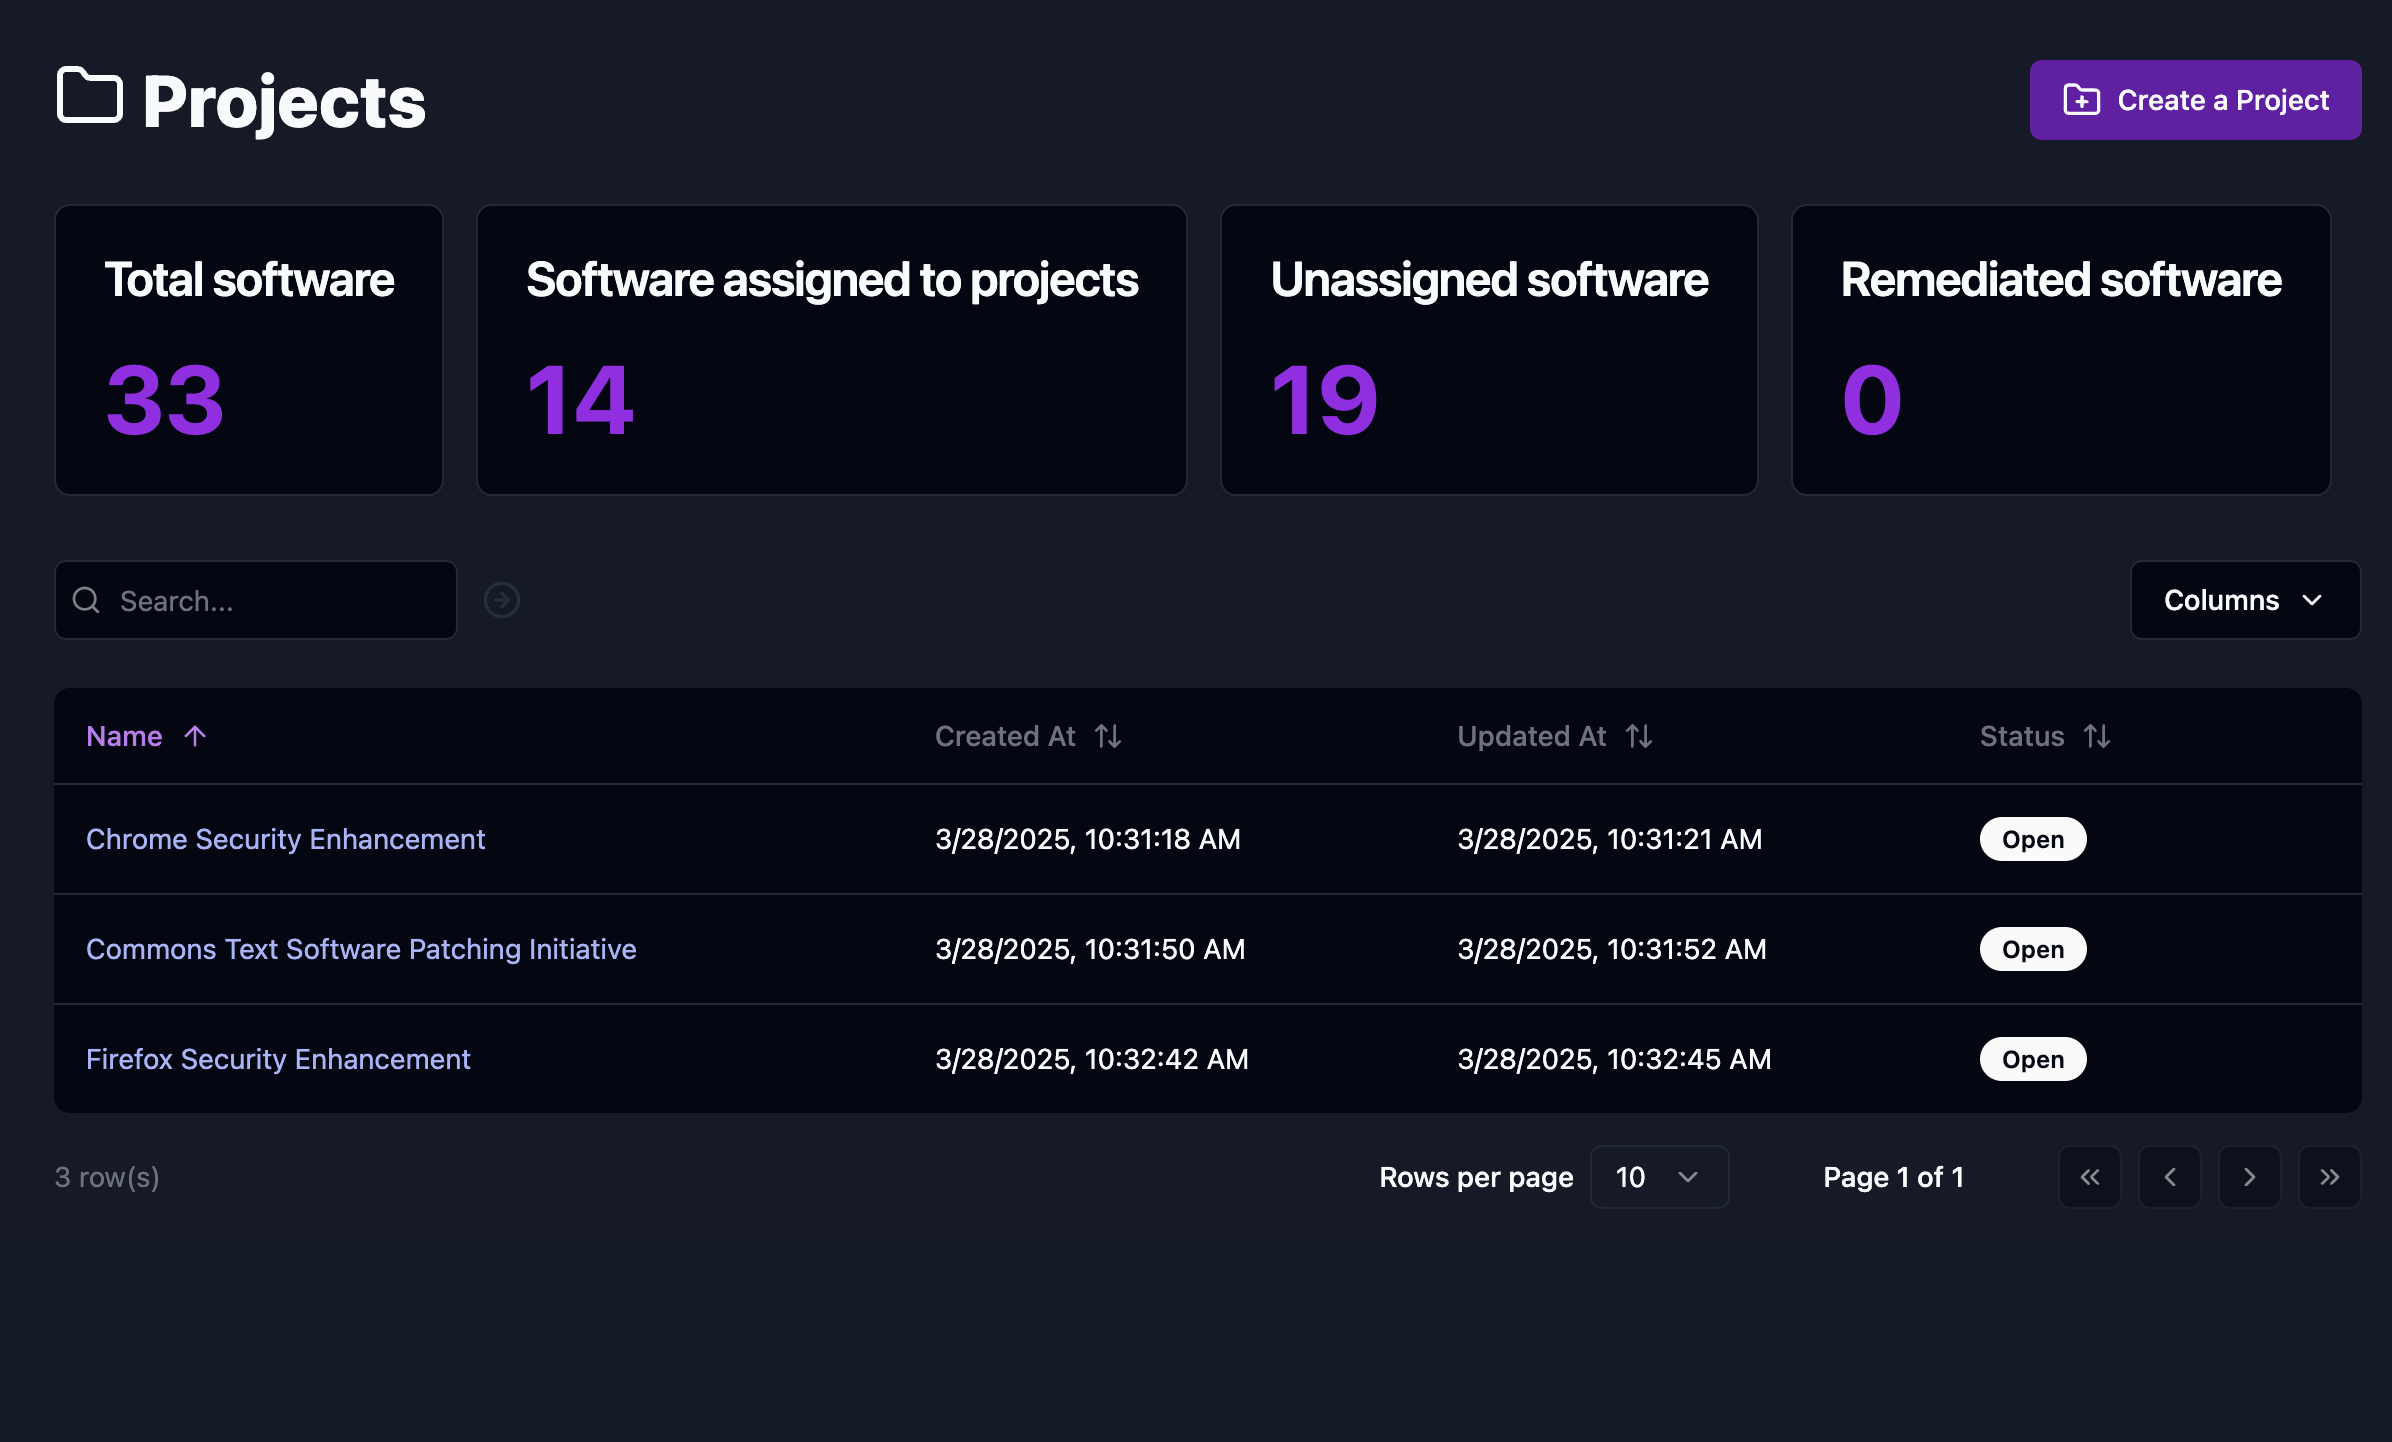Open the Chrome Security Enhancement project
This screenshot has height=1442, width=2392.
(x=285, y=839)
